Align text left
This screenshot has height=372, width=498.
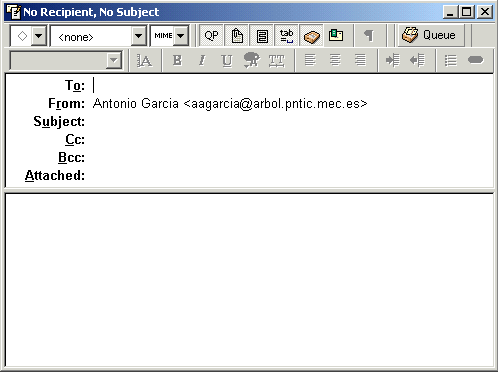click(310, 60)
